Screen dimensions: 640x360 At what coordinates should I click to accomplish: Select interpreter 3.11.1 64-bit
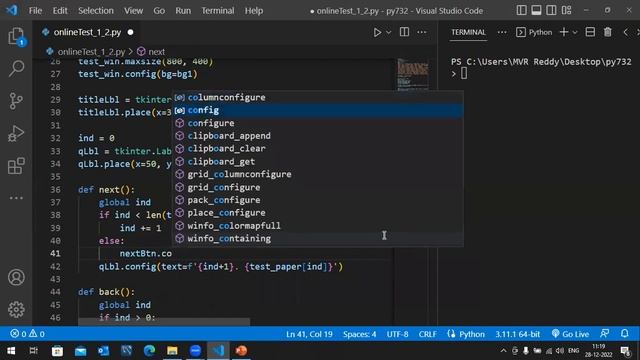(518, 334)
